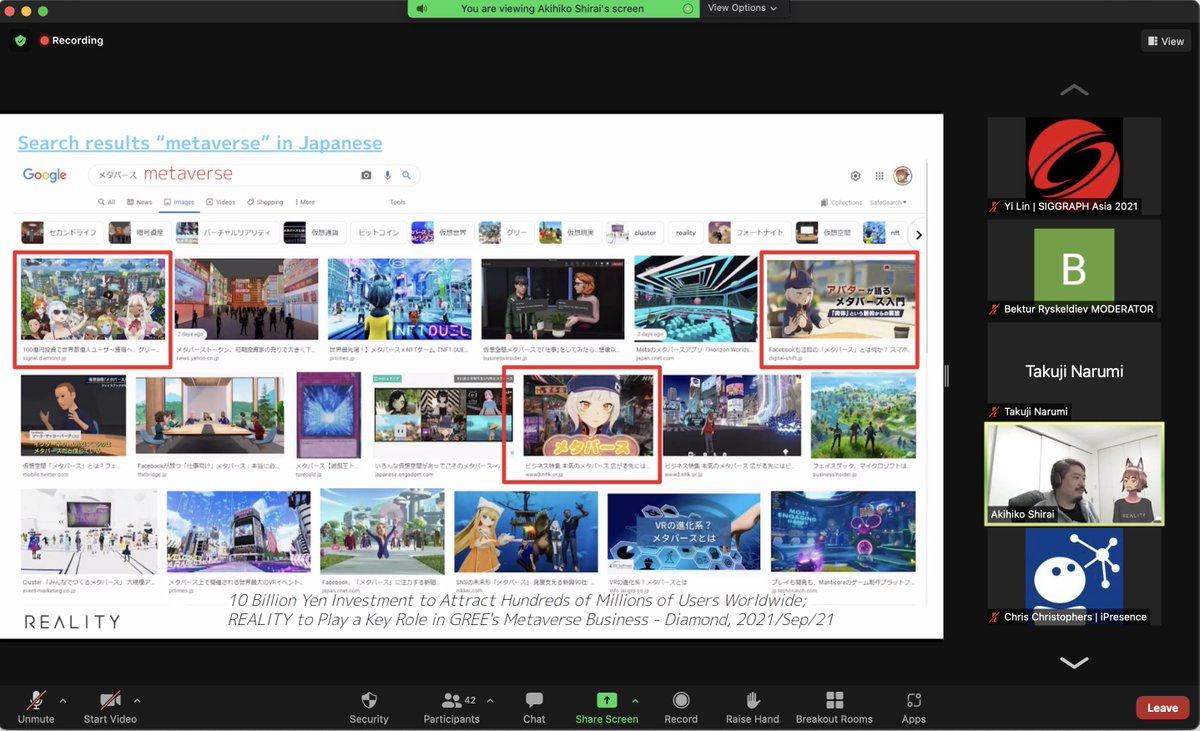Select the Shopping tab in Google
Screen dimensions: 1200x731
pyautogui.click(x=265, y=202)
